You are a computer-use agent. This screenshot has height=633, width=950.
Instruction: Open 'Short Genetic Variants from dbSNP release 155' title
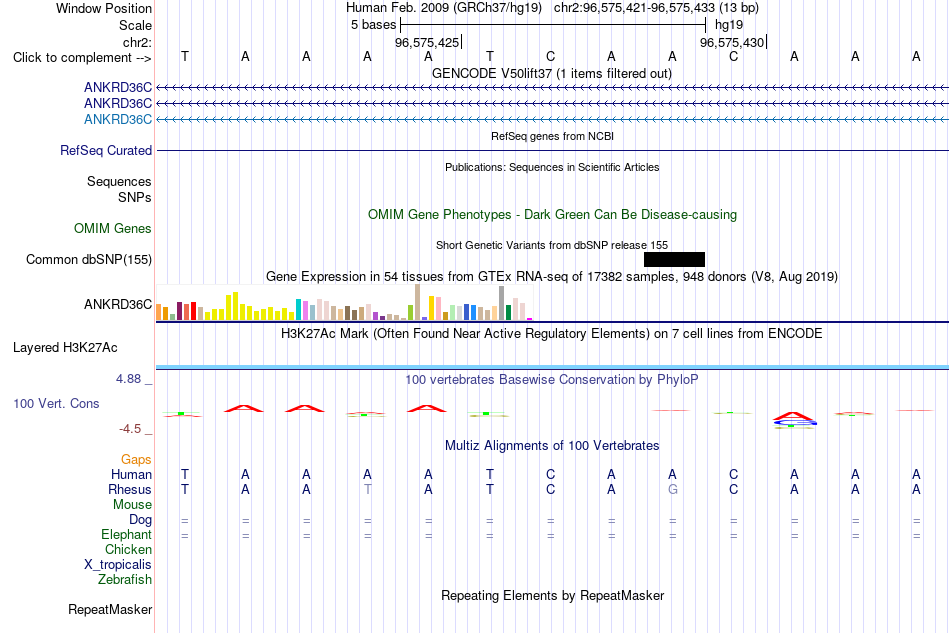coord(552,245)
